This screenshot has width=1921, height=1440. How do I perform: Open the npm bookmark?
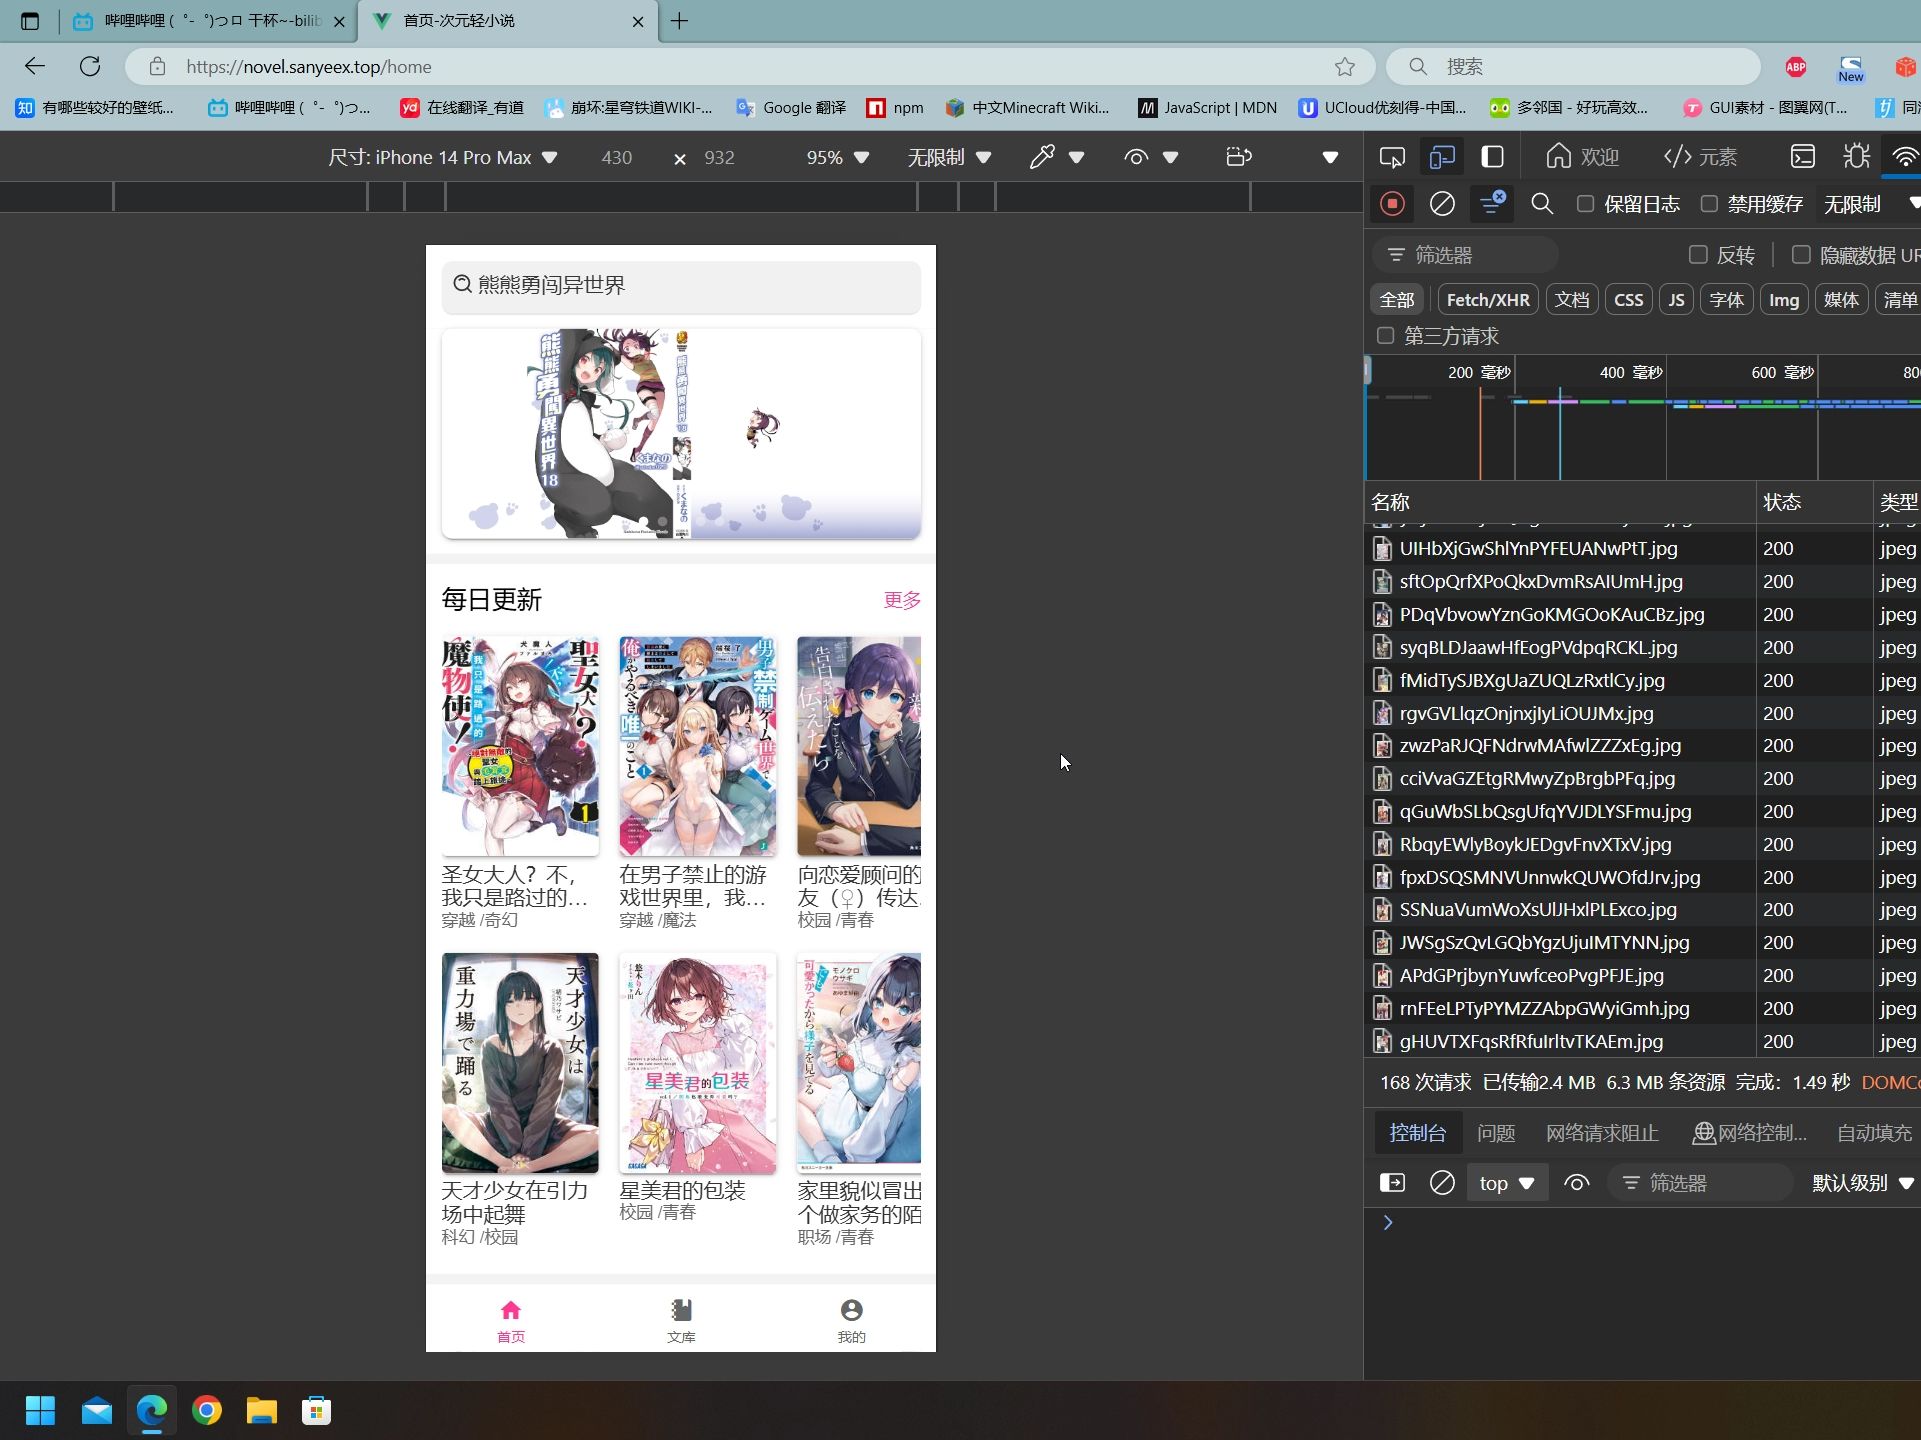point(895,107)
